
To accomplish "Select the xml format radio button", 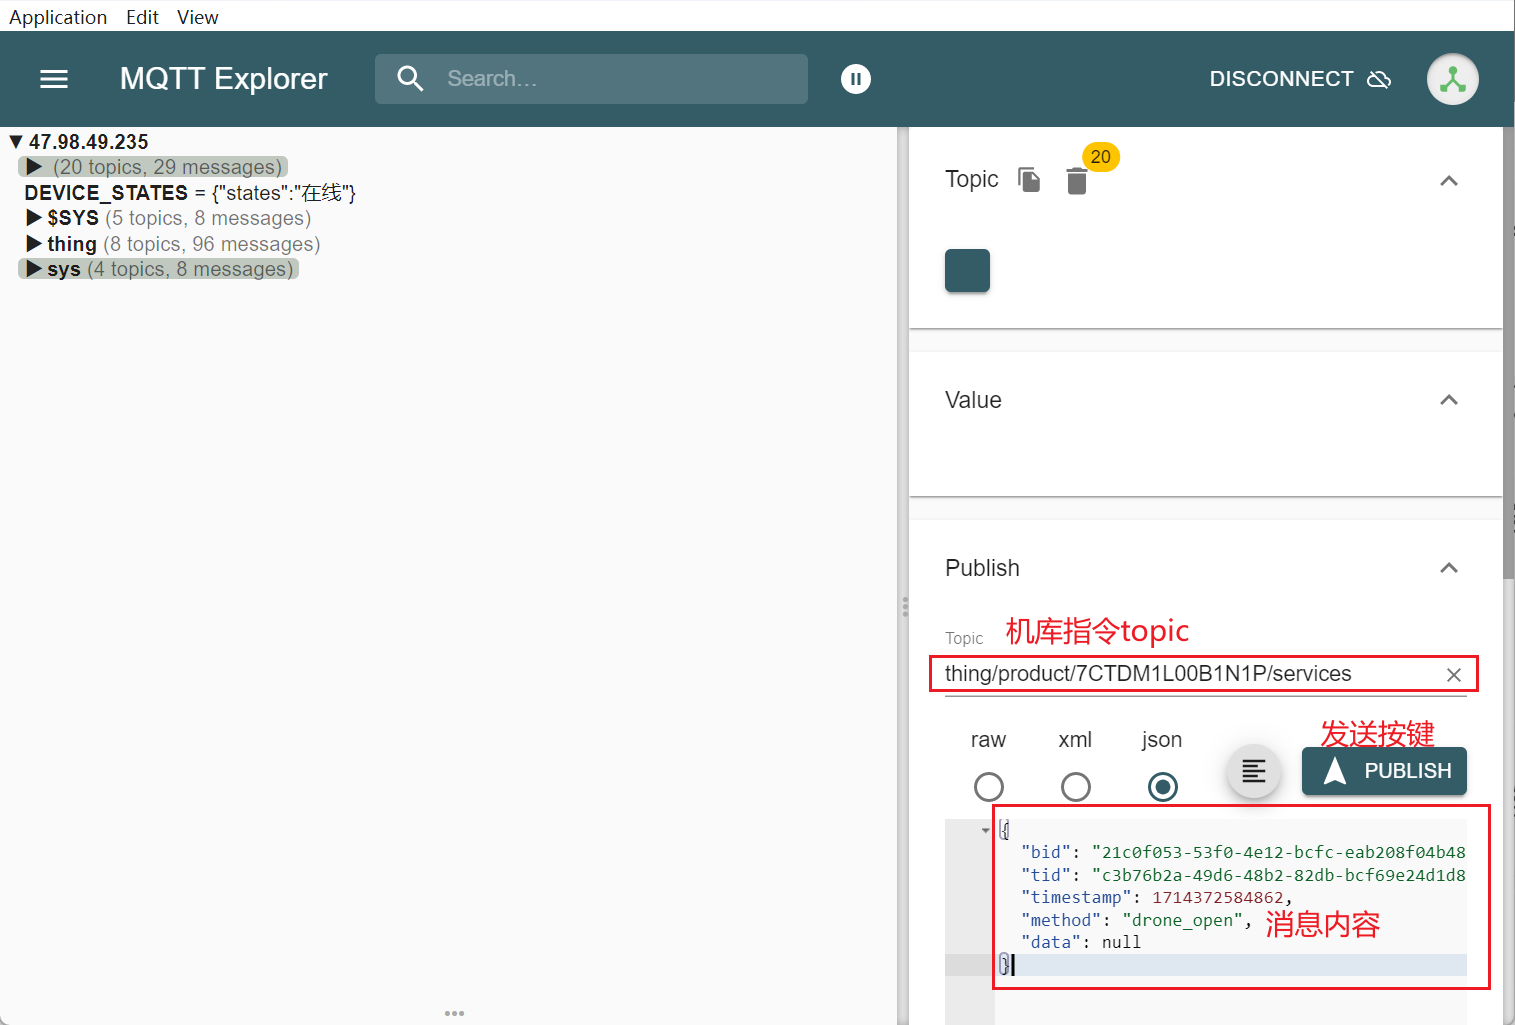I will click(x=1075, y=787).
